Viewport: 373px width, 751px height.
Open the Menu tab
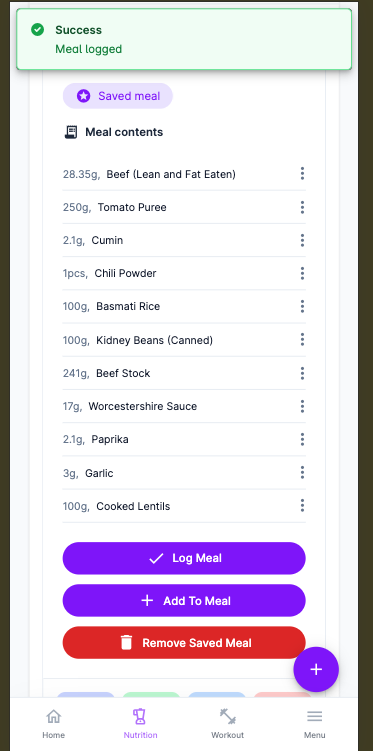click(315, 724)
